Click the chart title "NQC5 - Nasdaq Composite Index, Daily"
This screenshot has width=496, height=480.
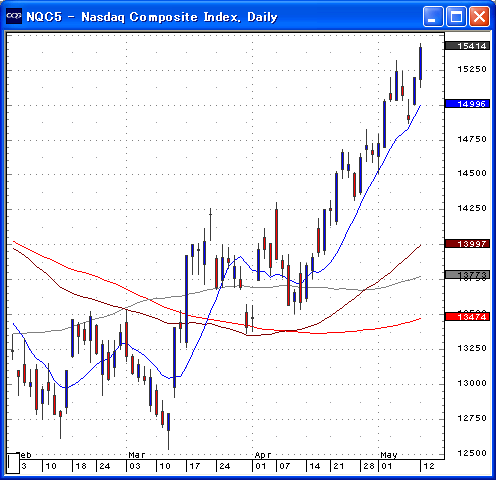tap(152, 17)
